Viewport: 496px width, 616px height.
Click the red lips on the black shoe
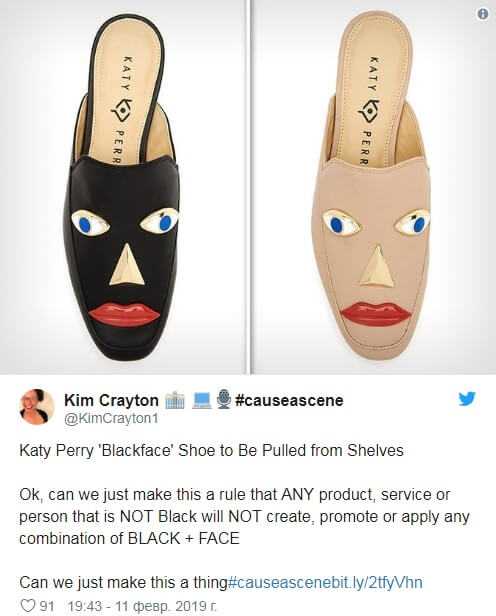(124, 314)
